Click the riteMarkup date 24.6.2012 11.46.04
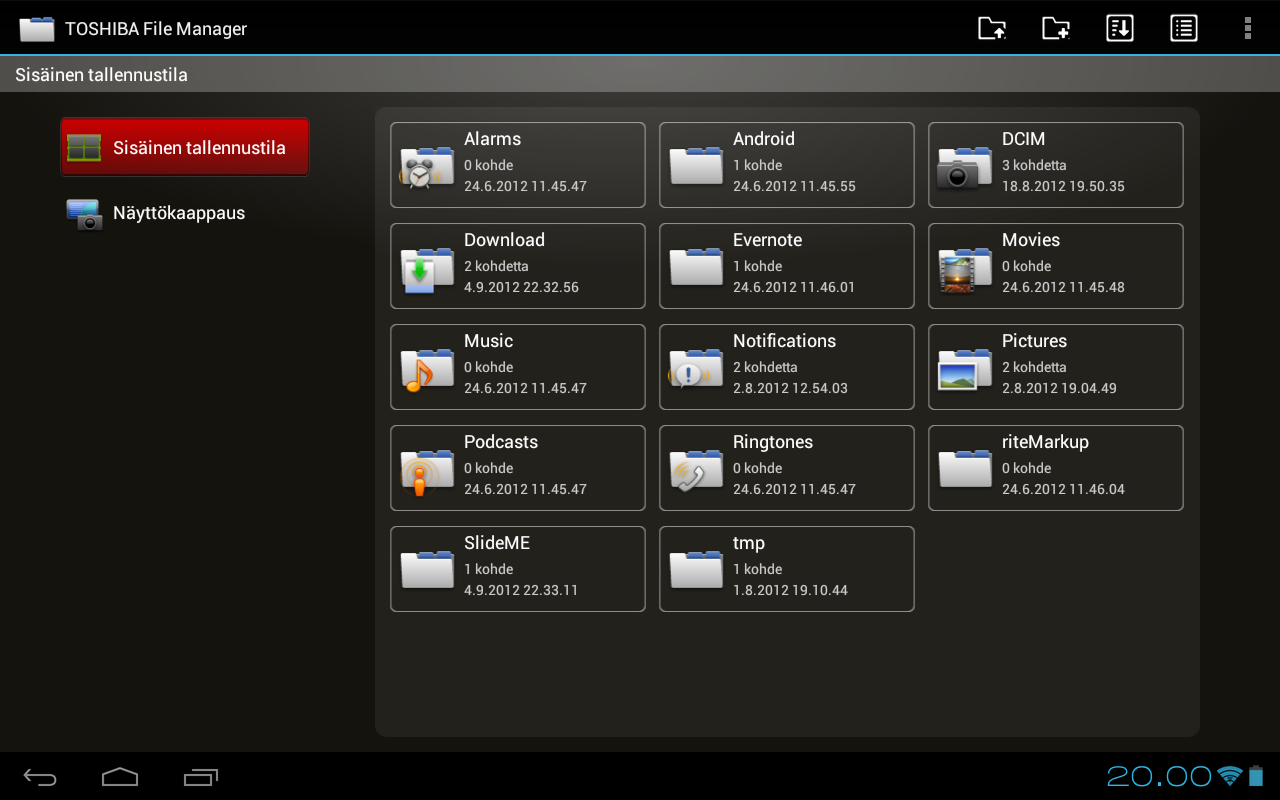This screenshot has height=800, width=1280. click(1063, 489)
